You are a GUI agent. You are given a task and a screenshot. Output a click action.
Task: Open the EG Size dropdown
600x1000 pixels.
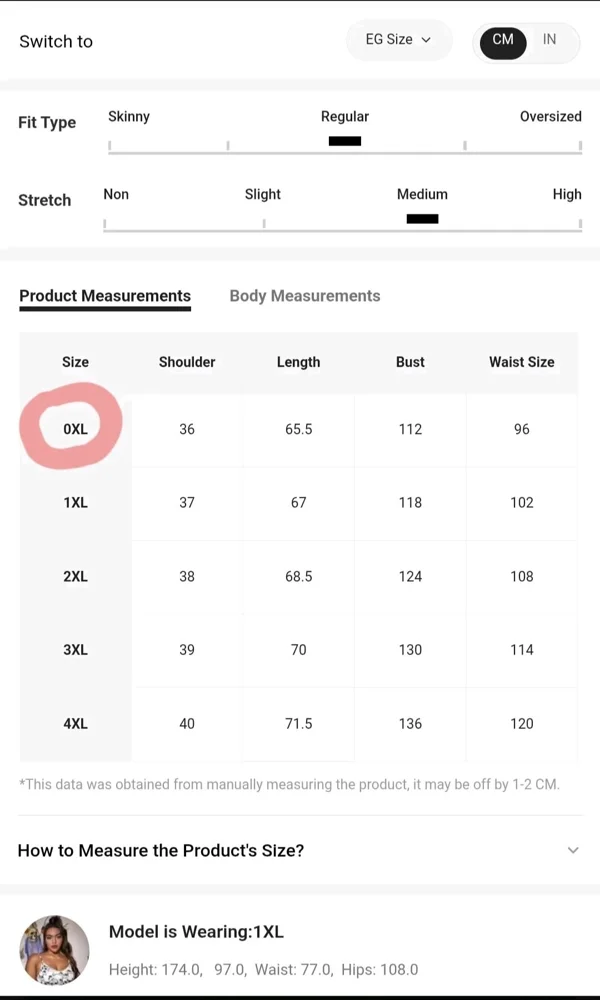399,40
